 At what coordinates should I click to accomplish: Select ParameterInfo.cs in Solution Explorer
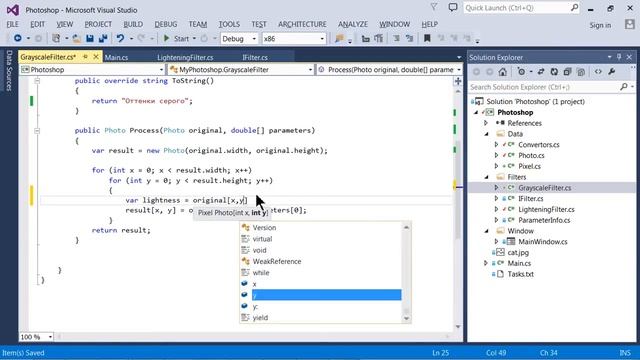click(544, 220)
